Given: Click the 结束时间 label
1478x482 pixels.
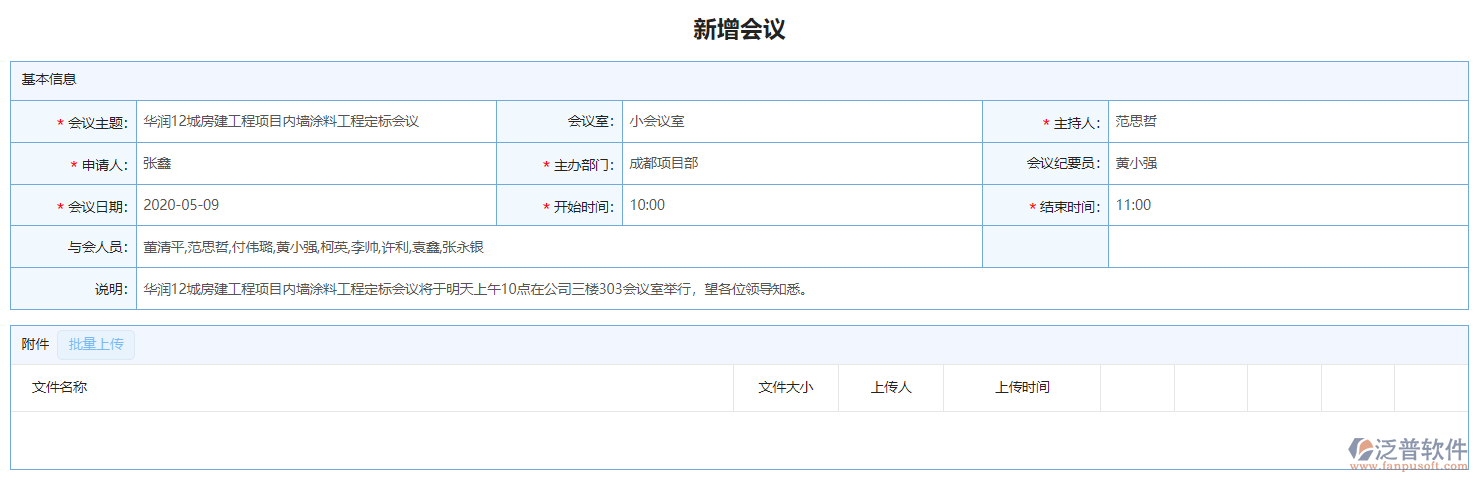Looking at the screenshot, I should point(1070,207).
